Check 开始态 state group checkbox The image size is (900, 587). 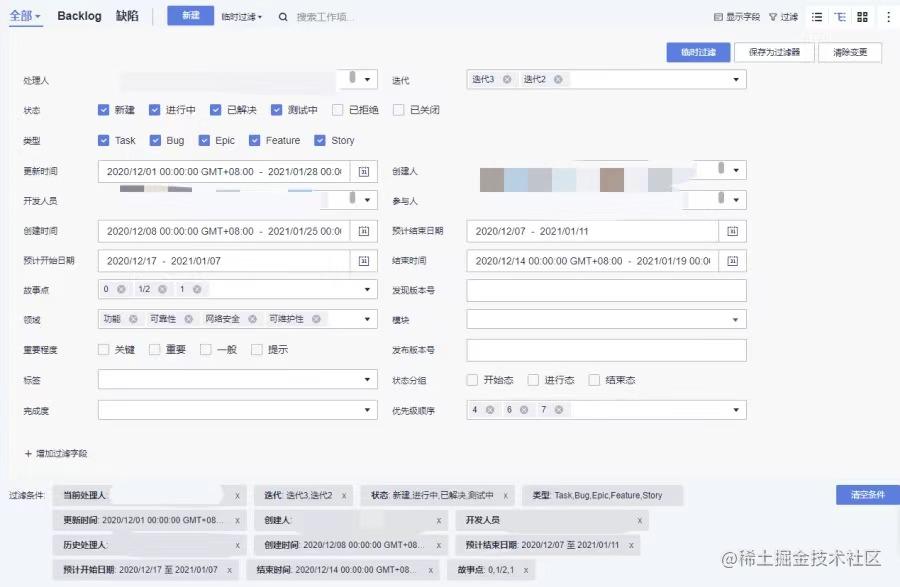point(472,380)
